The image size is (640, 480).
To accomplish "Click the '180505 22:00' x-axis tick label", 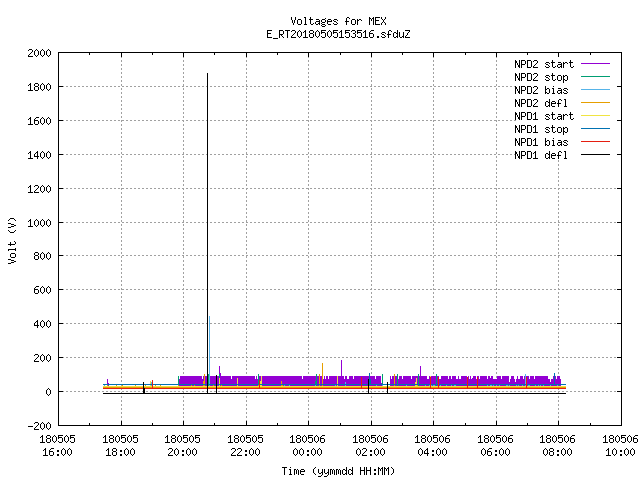I will 245,446.
